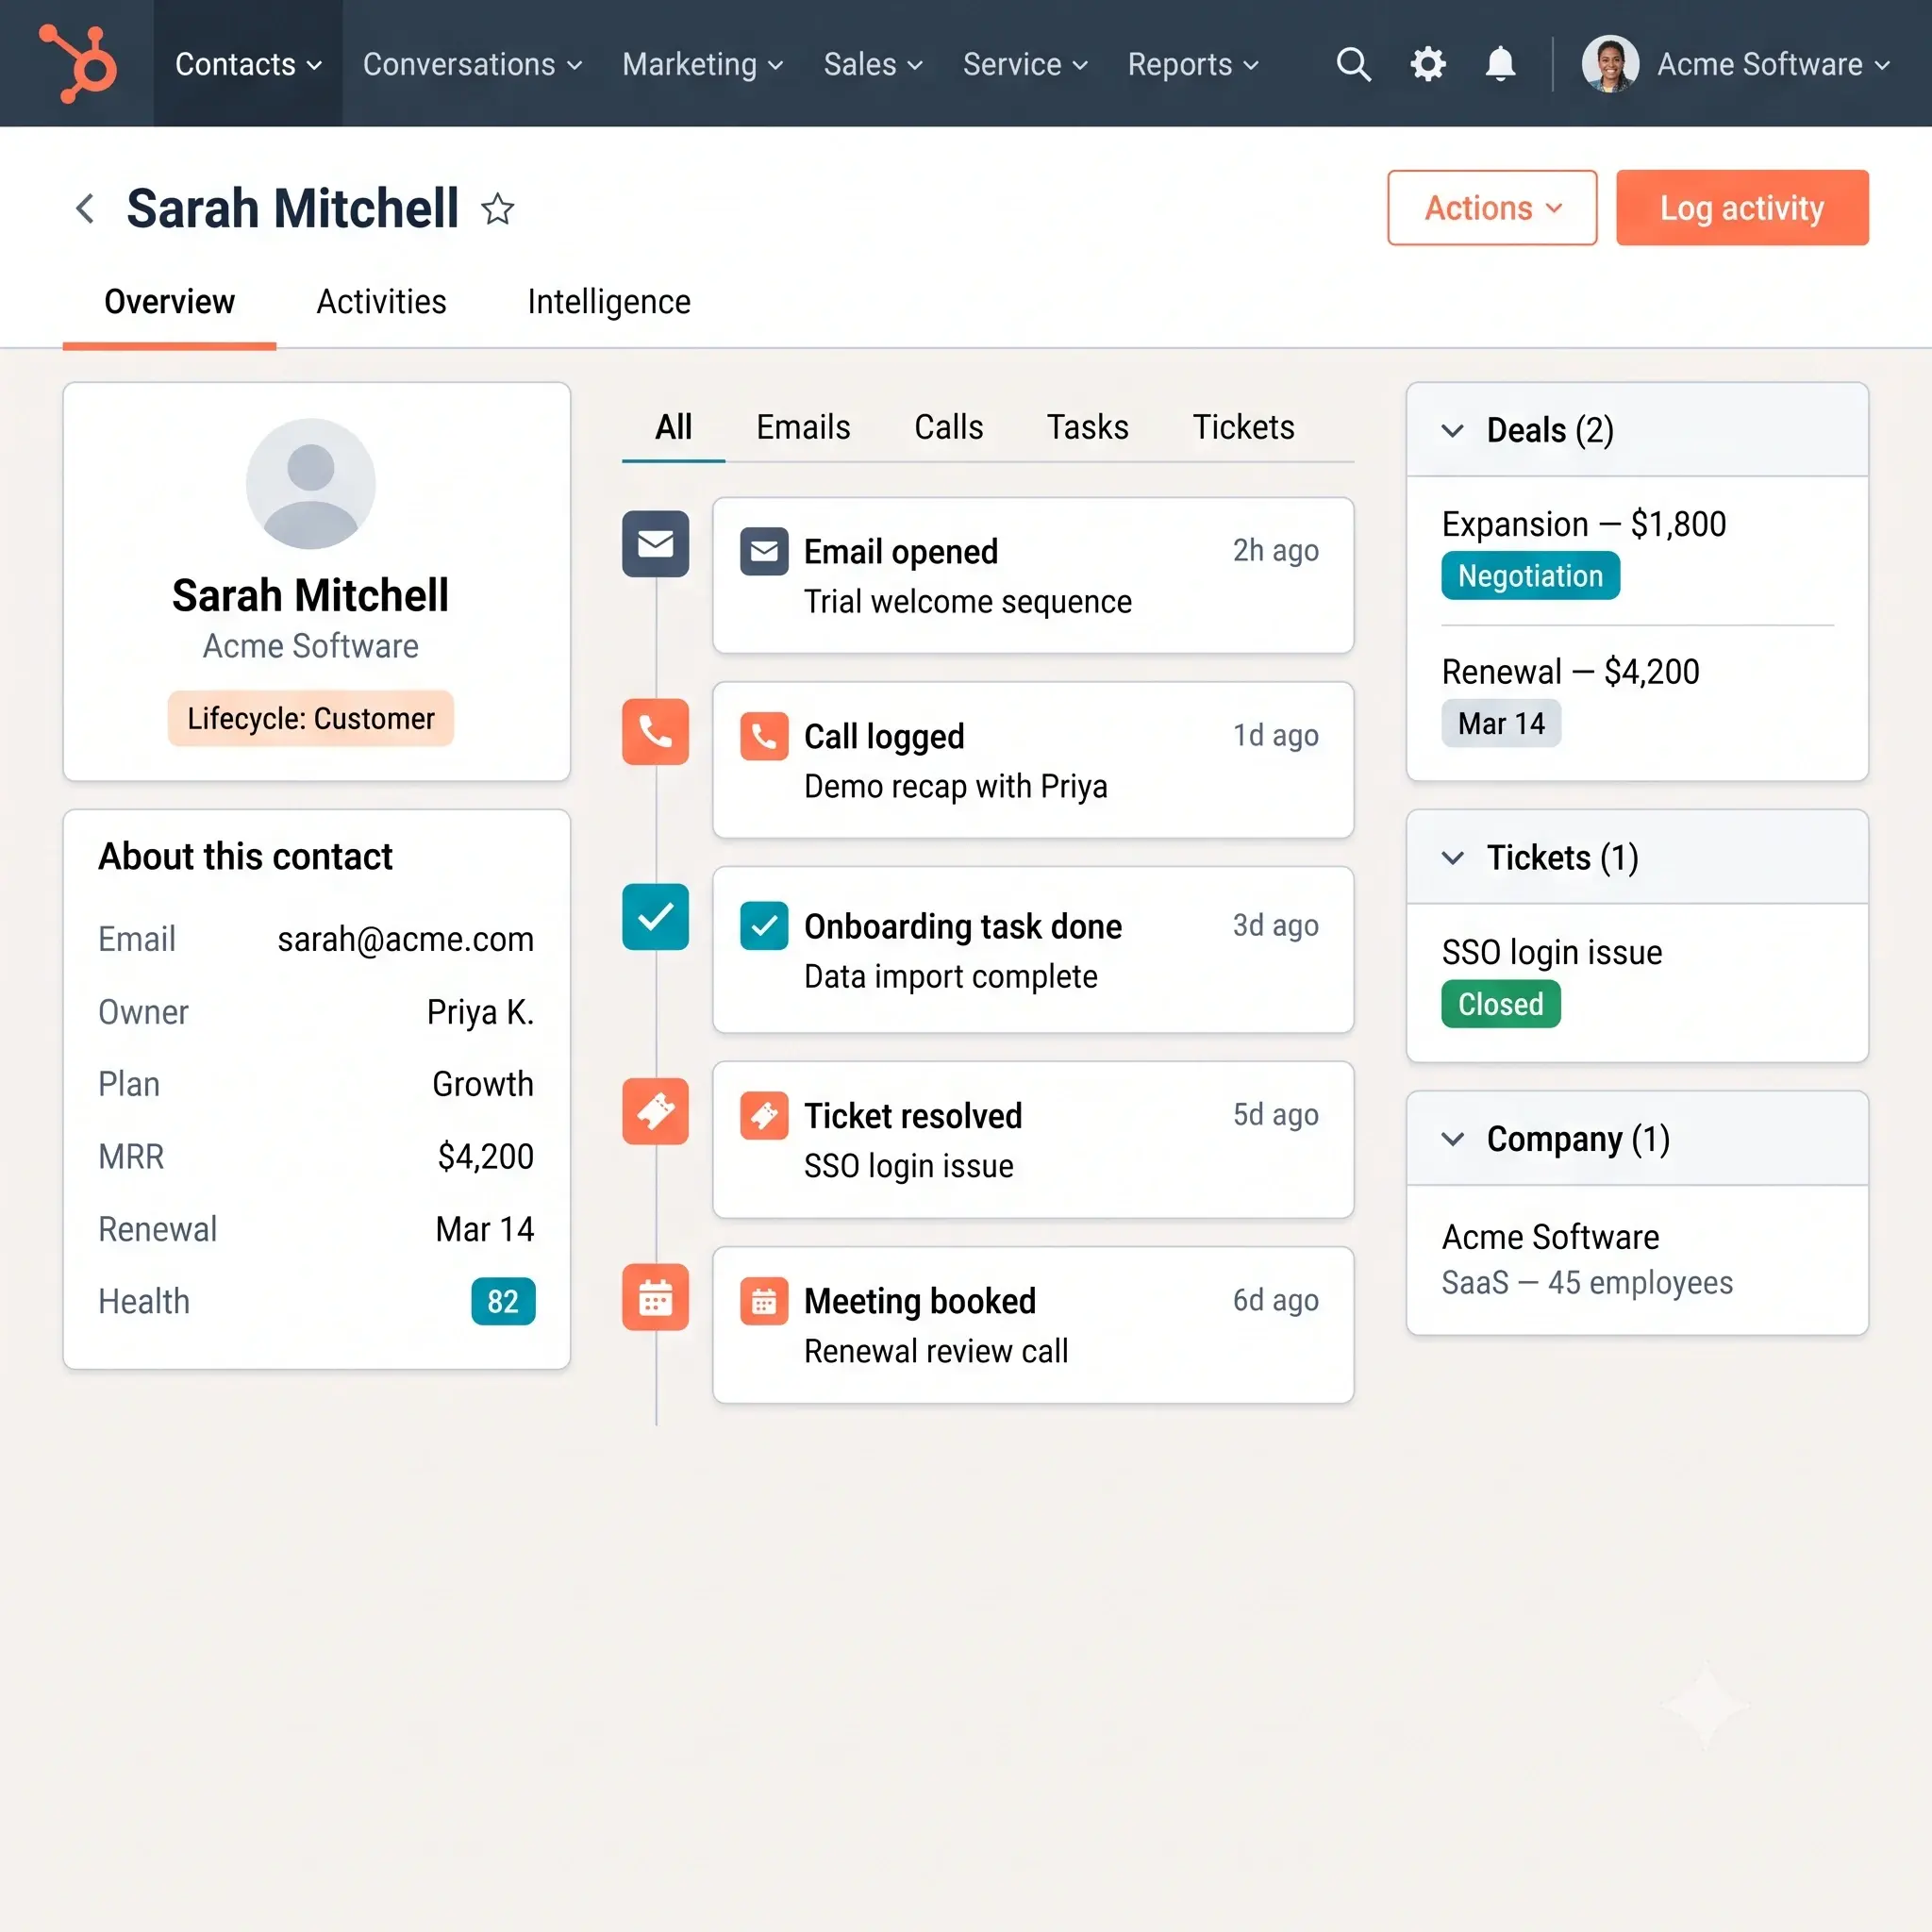Screen dimensions: 1932x1932
Task: Open the Service dropdown menu
Action: (1025, 64)
